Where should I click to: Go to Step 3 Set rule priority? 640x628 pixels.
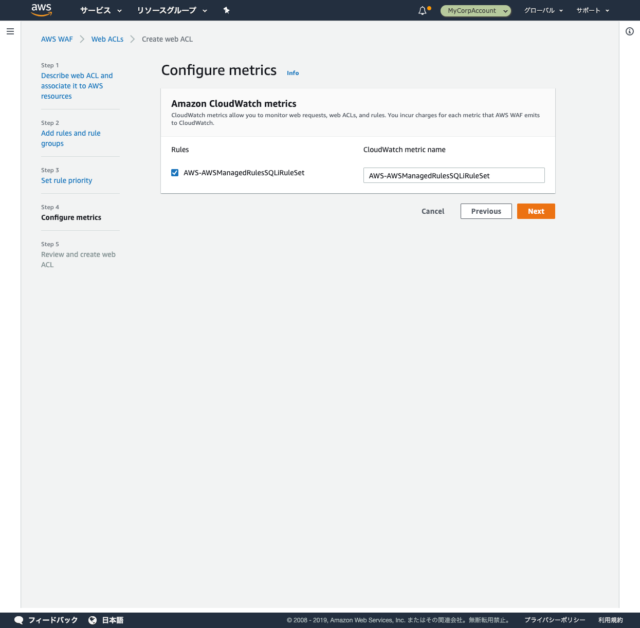click(67, 180)
